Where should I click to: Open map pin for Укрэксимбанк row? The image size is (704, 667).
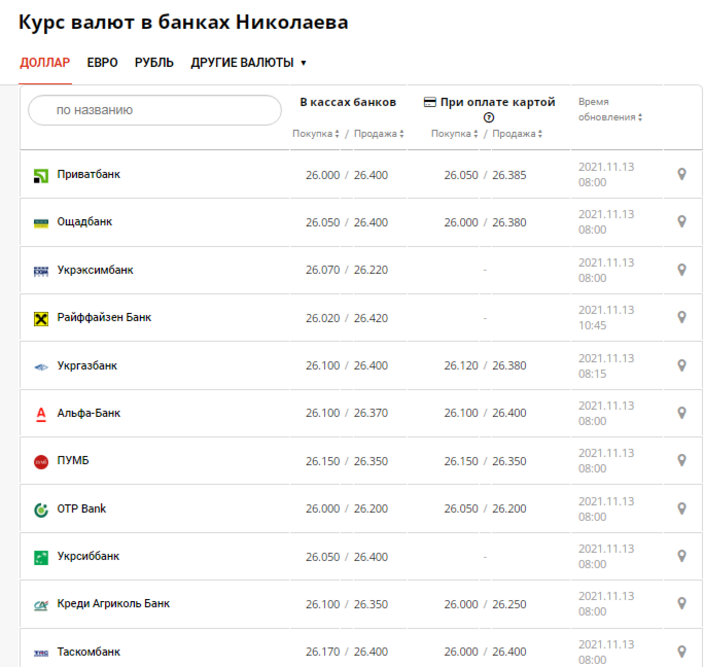682,270
